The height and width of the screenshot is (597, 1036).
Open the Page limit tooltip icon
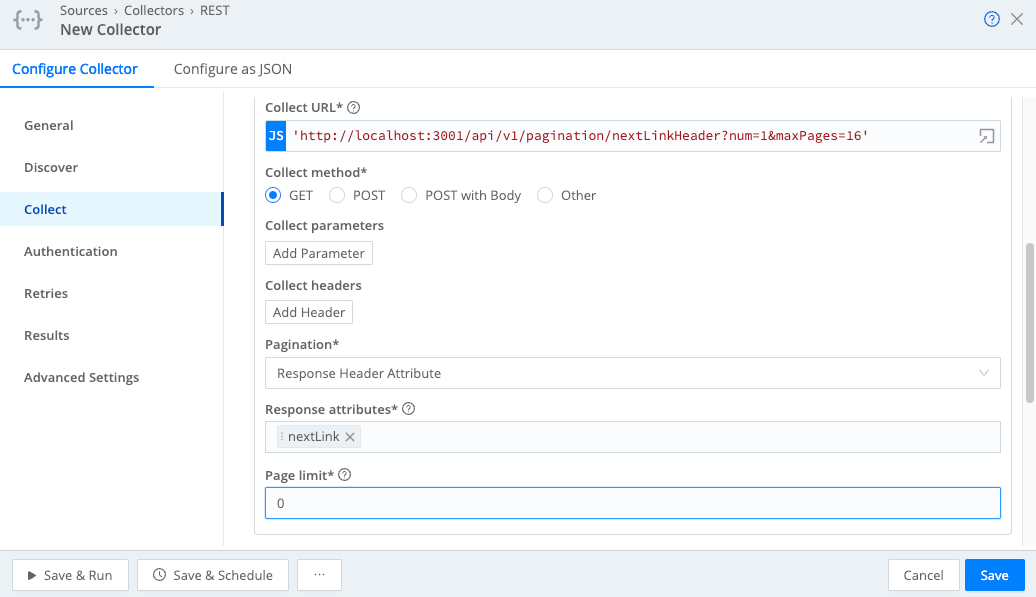point(345,474)
